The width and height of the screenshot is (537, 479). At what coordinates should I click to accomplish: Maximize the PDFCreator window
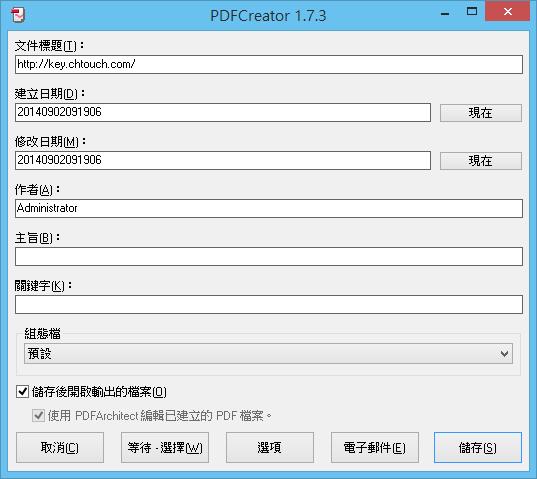pyautogui.click(x=472, y=12)
